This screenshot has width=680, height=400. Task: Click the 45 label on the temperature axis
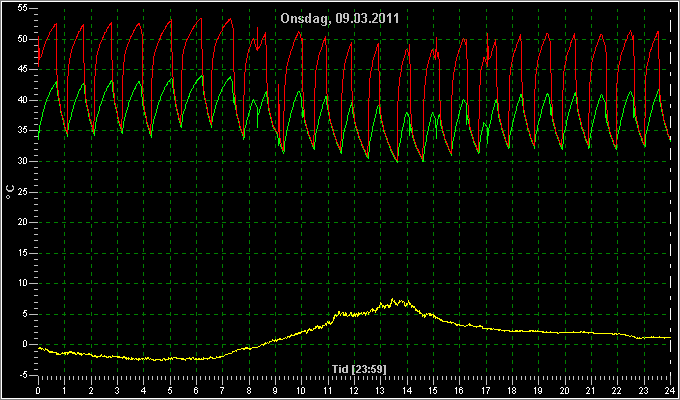(23, 69)
